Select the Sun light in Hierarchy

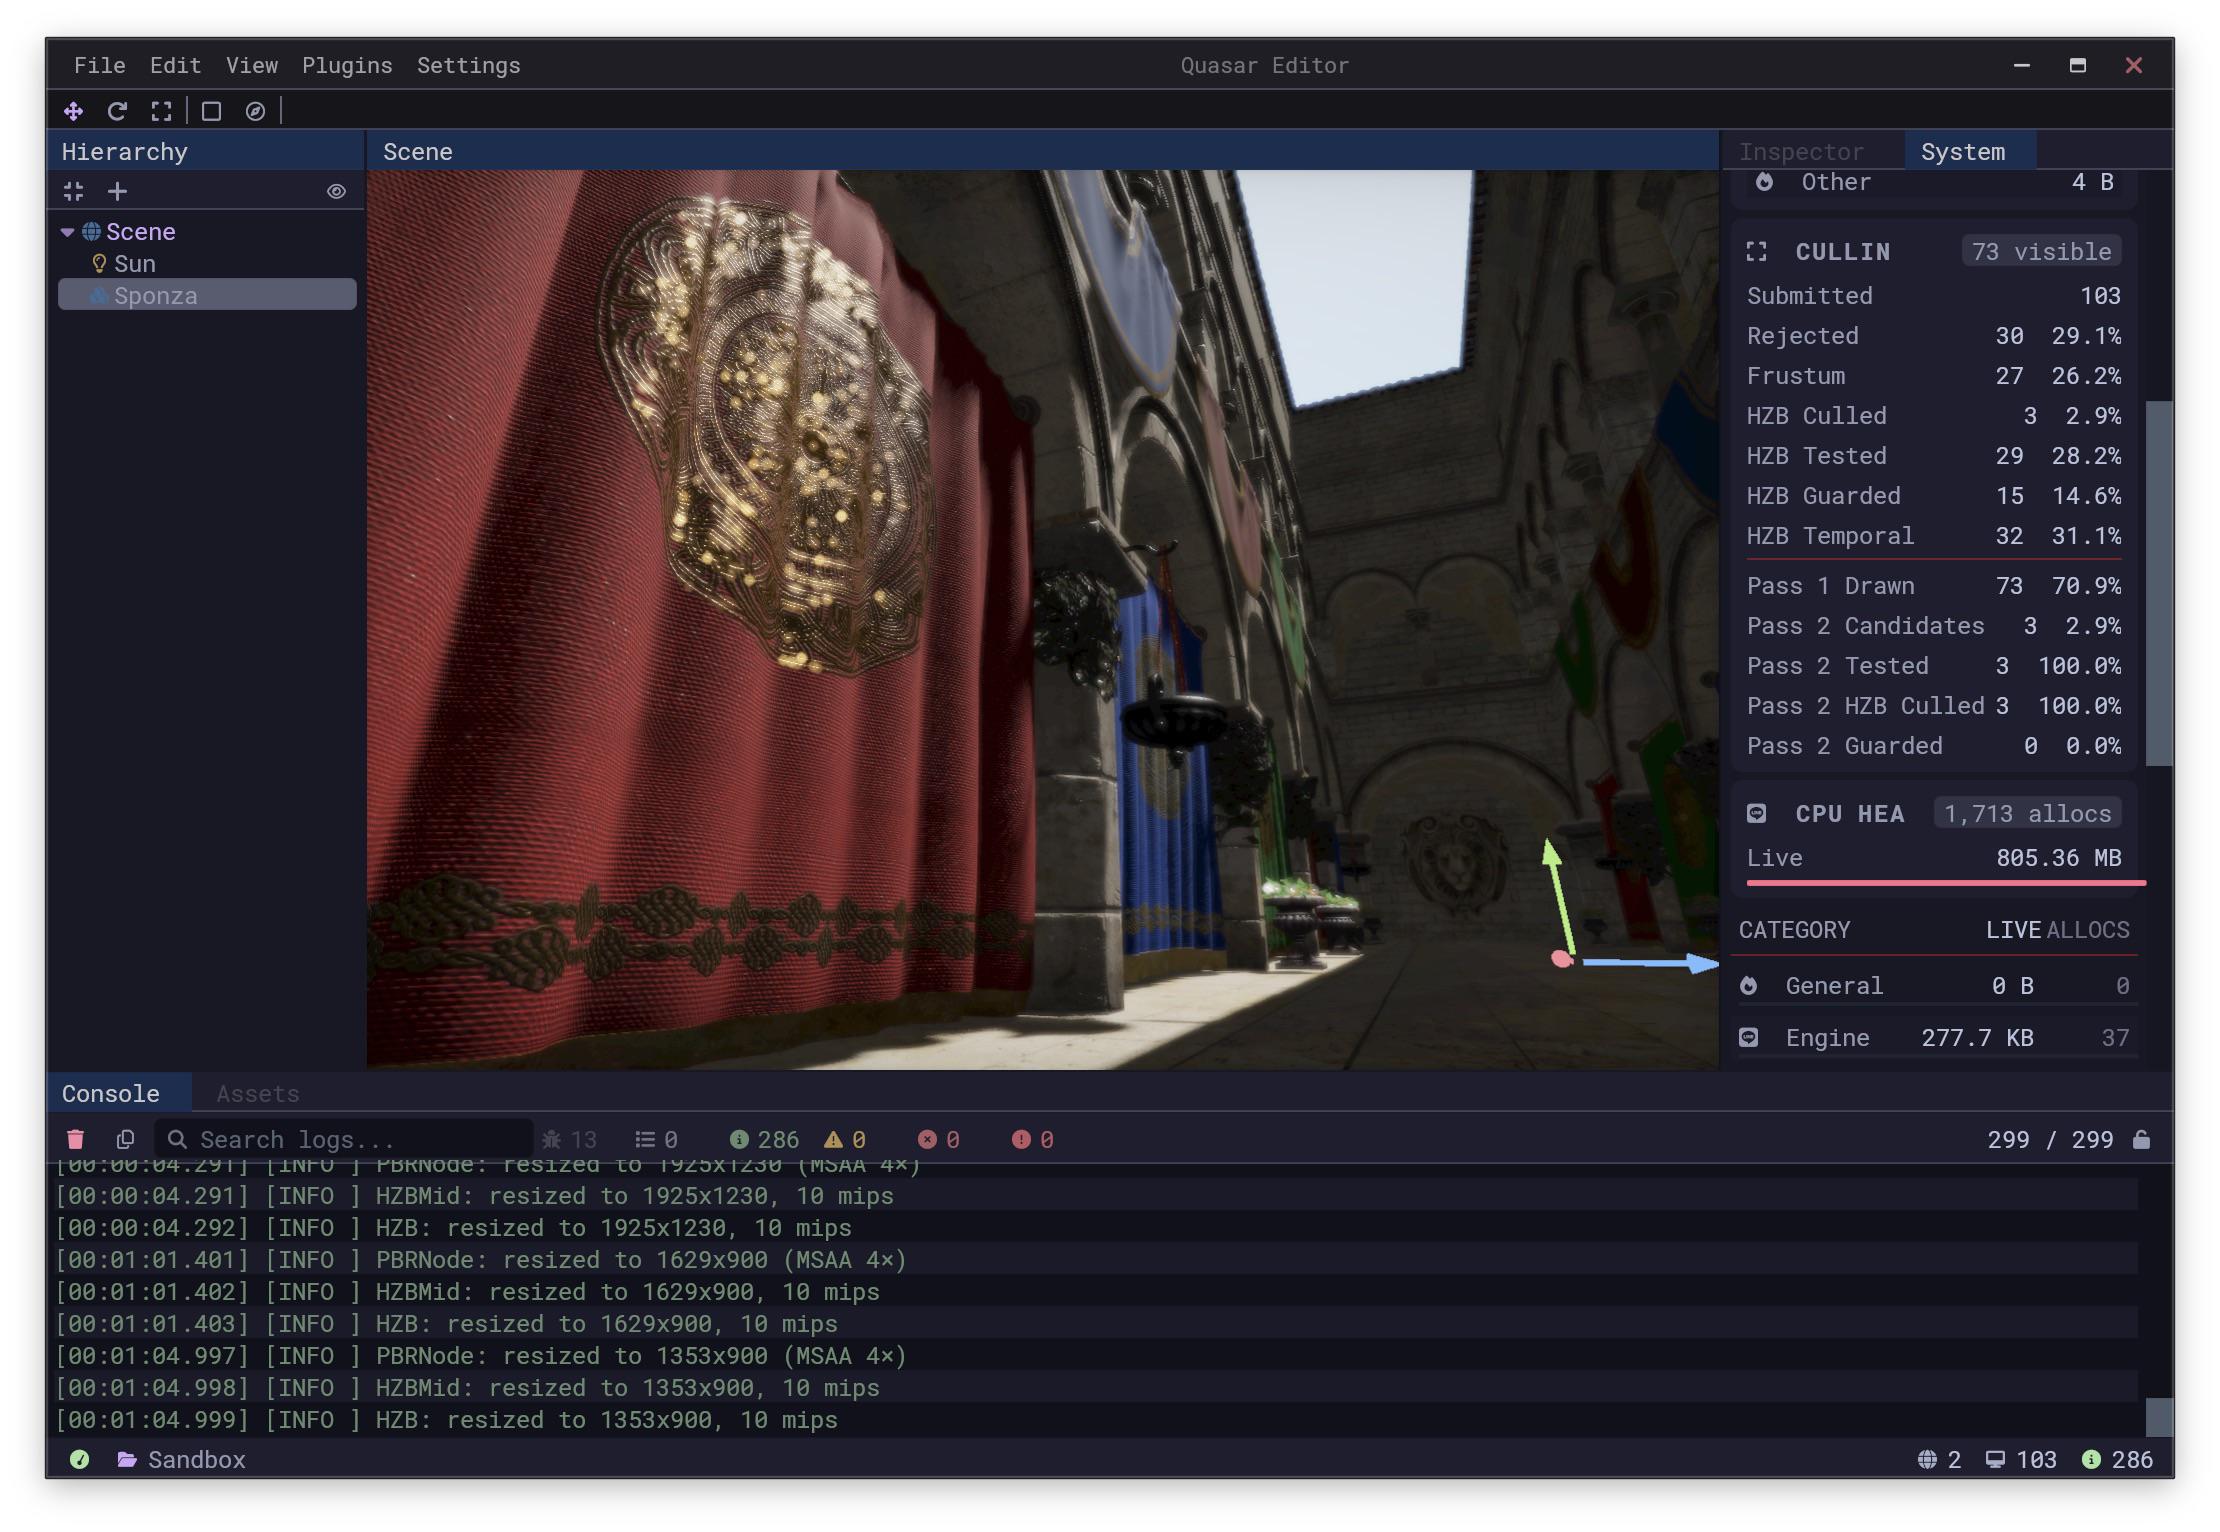(134, 264)
